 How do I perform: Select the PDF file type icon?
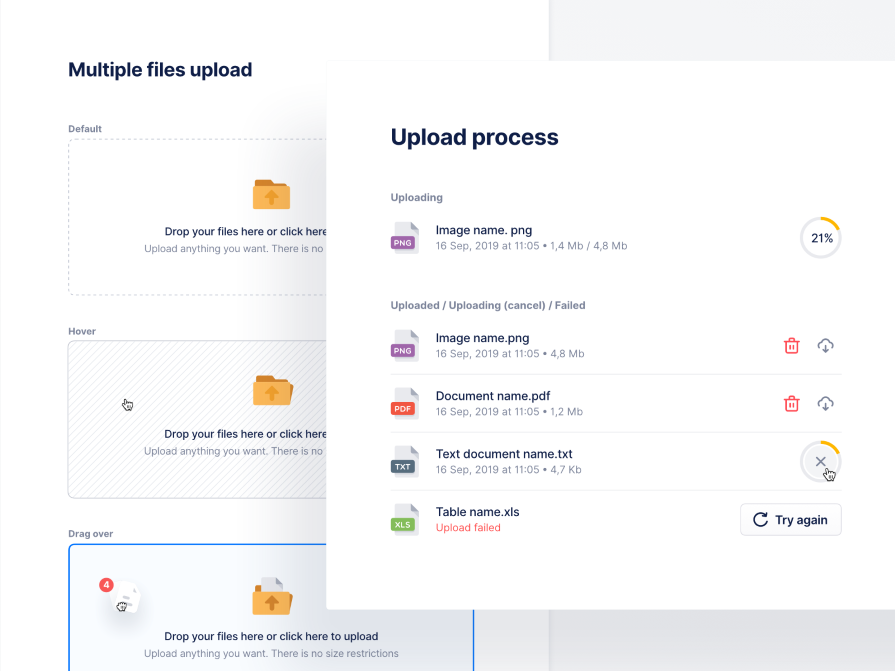pos(404,403)
